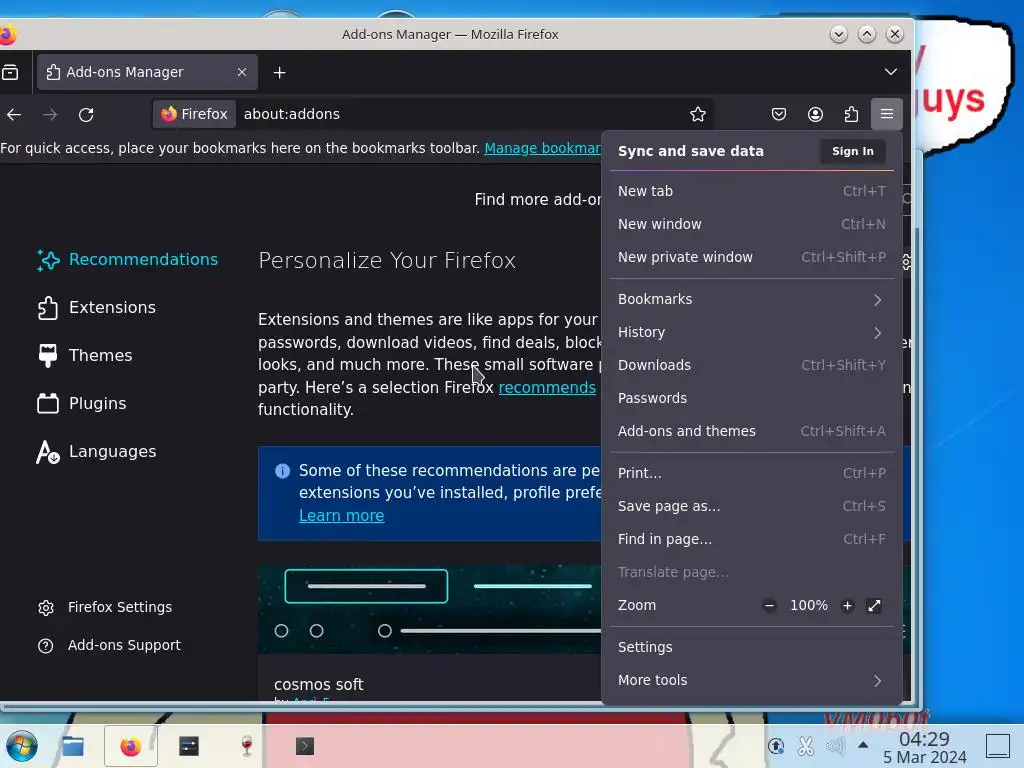Open the Firefox hamburger application menu
This screenshot has height=768, width=1024.
pos(886,114)
